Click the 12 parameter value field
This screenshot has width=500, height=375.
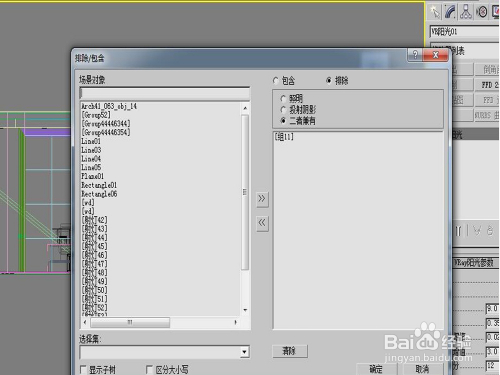492,366
